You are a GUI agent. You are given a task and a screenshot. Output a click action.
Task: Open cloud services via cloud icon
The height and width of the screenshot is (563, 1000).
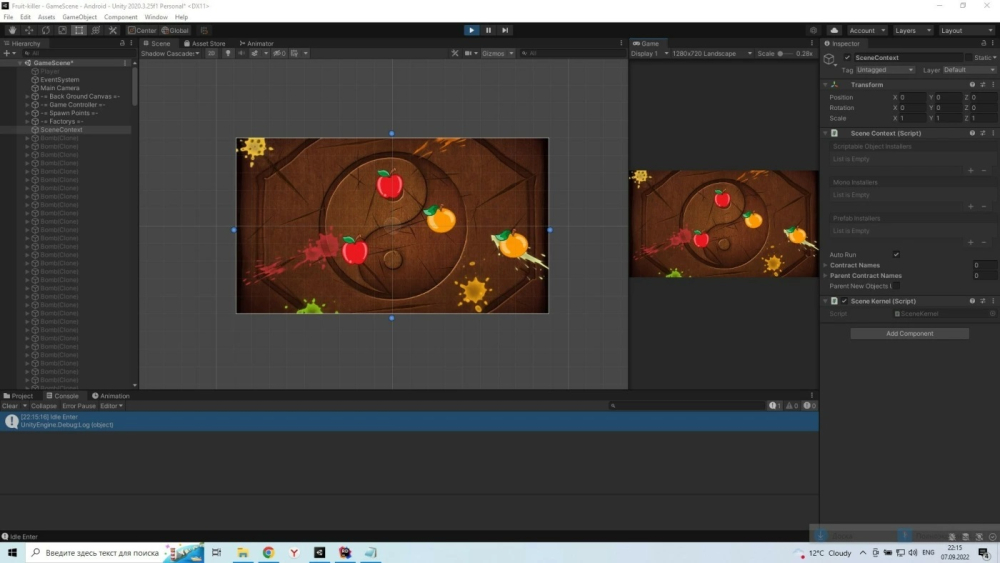835,30
